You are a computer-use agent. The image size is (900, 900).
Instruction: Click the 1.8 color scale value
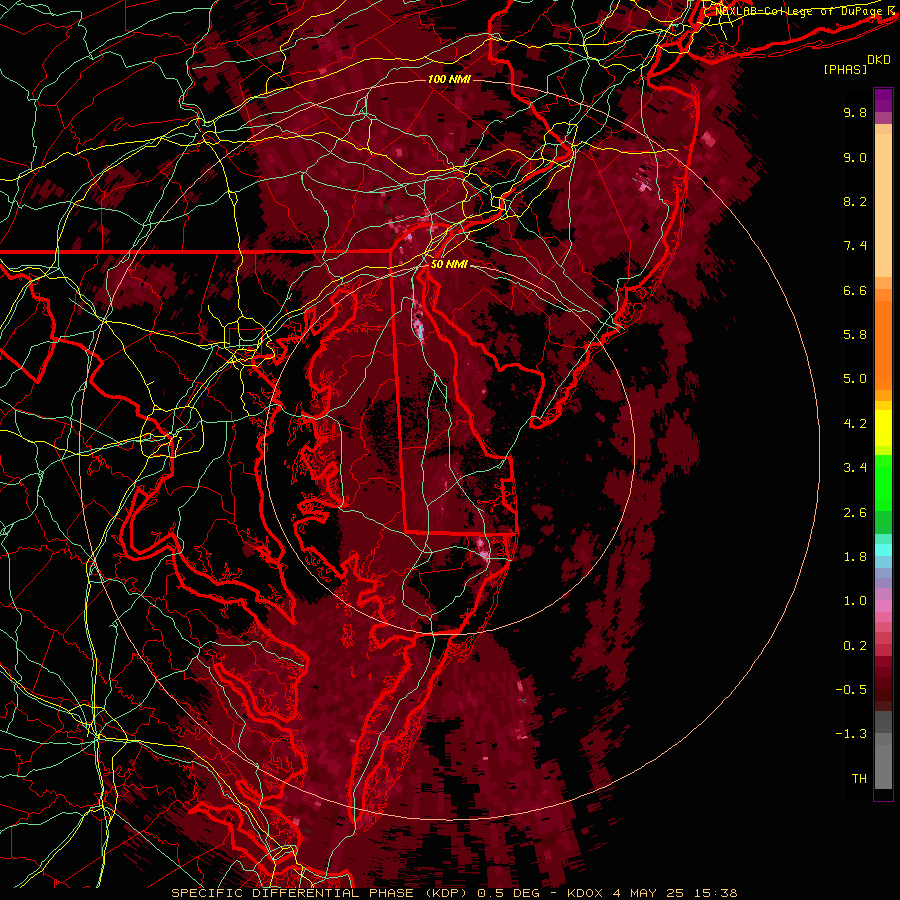[855, 557]
